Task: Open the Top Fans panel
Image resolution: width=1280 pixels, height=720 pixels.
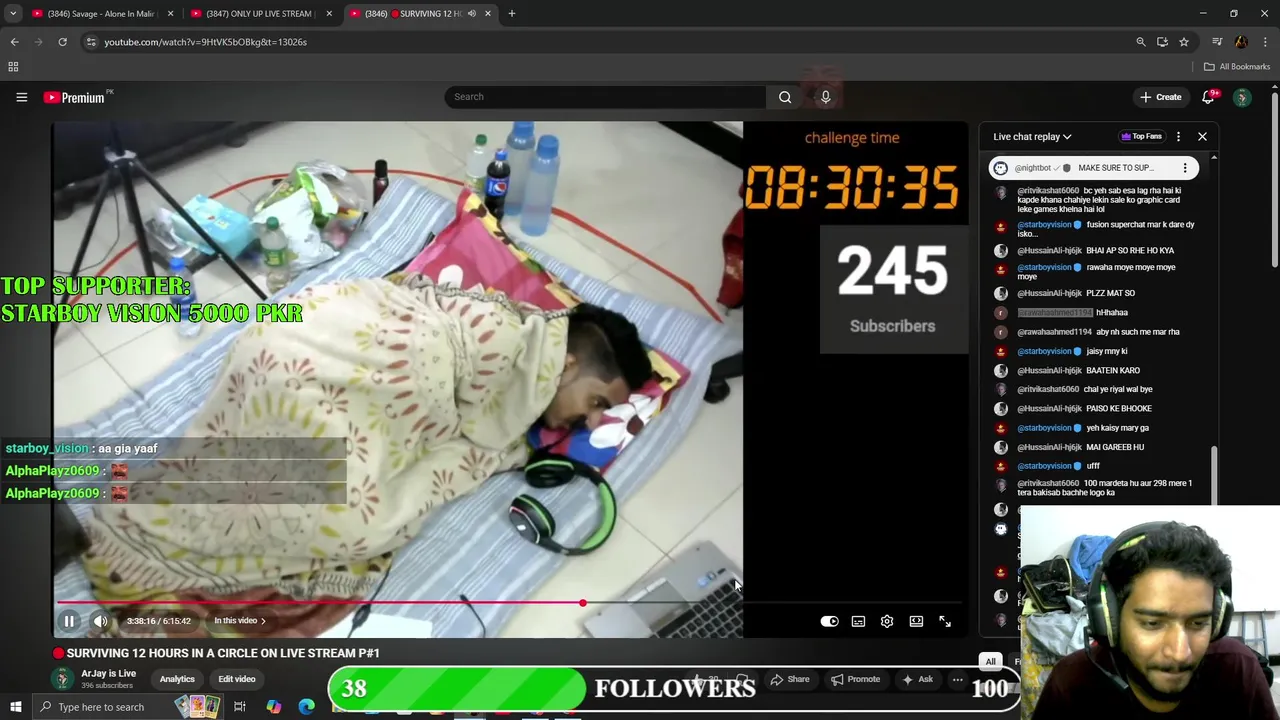Action: click(x=1141, y=137)
